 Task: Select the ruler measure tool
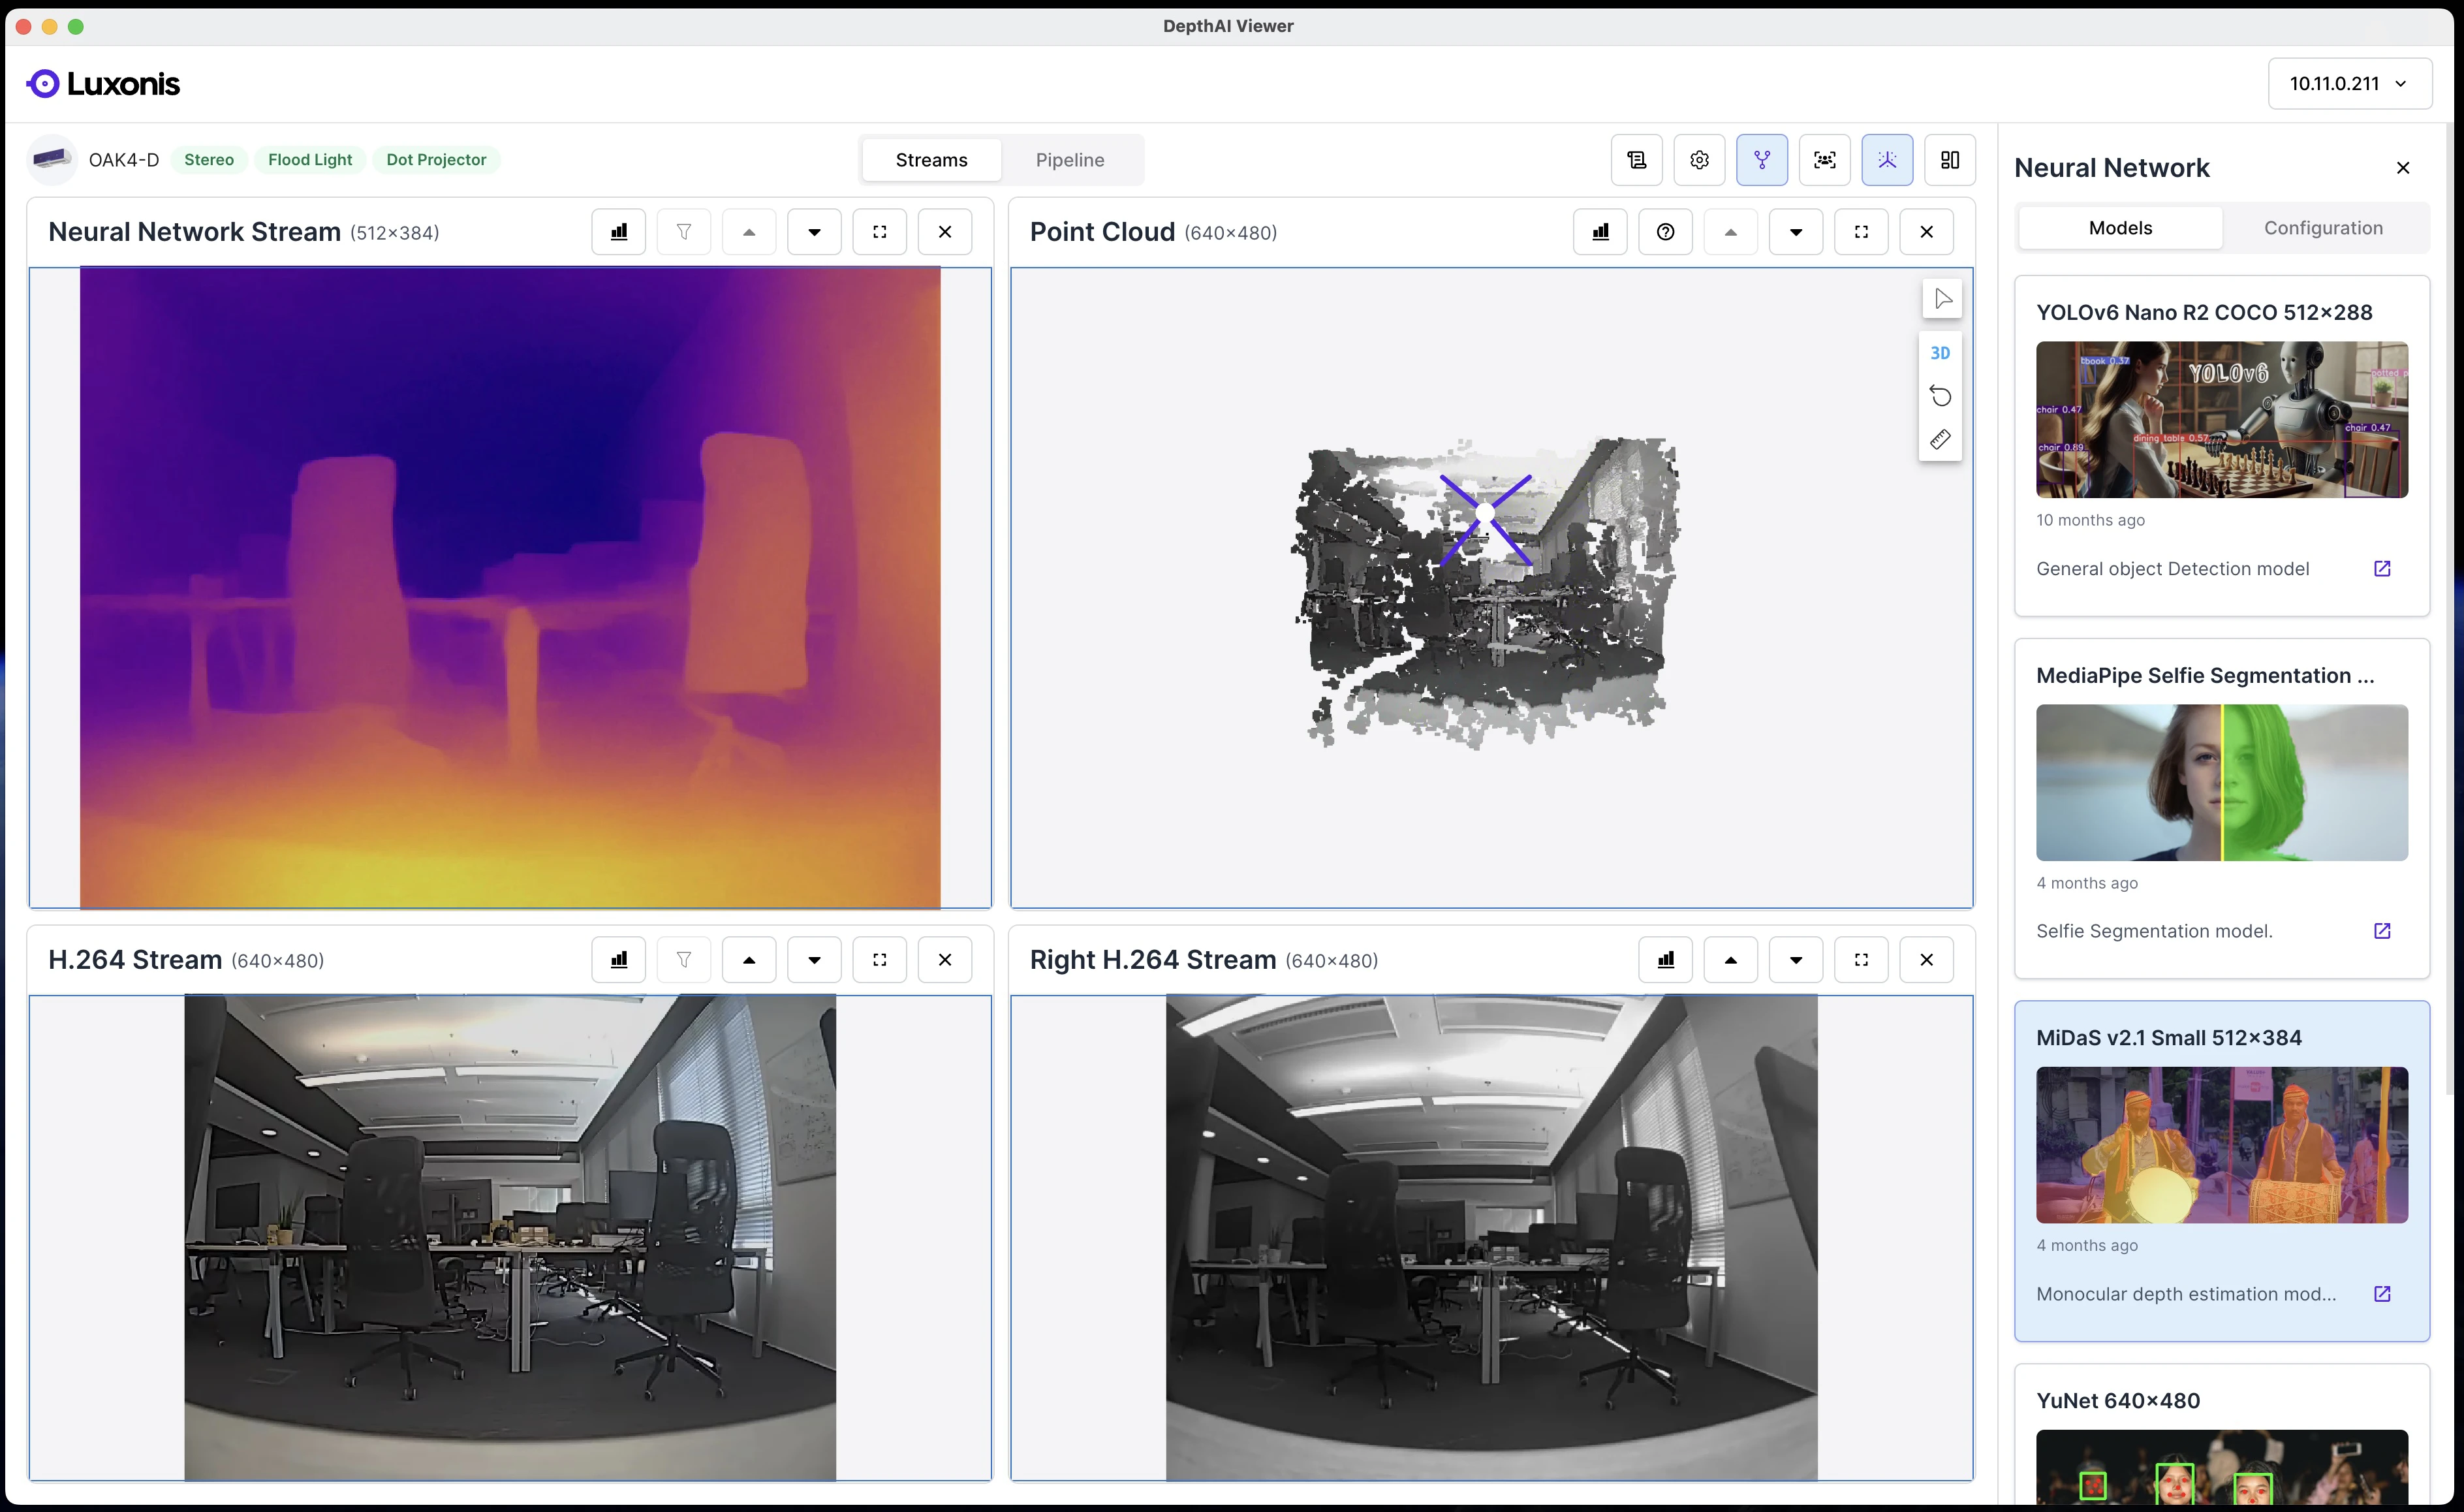tap(1940, 440)
